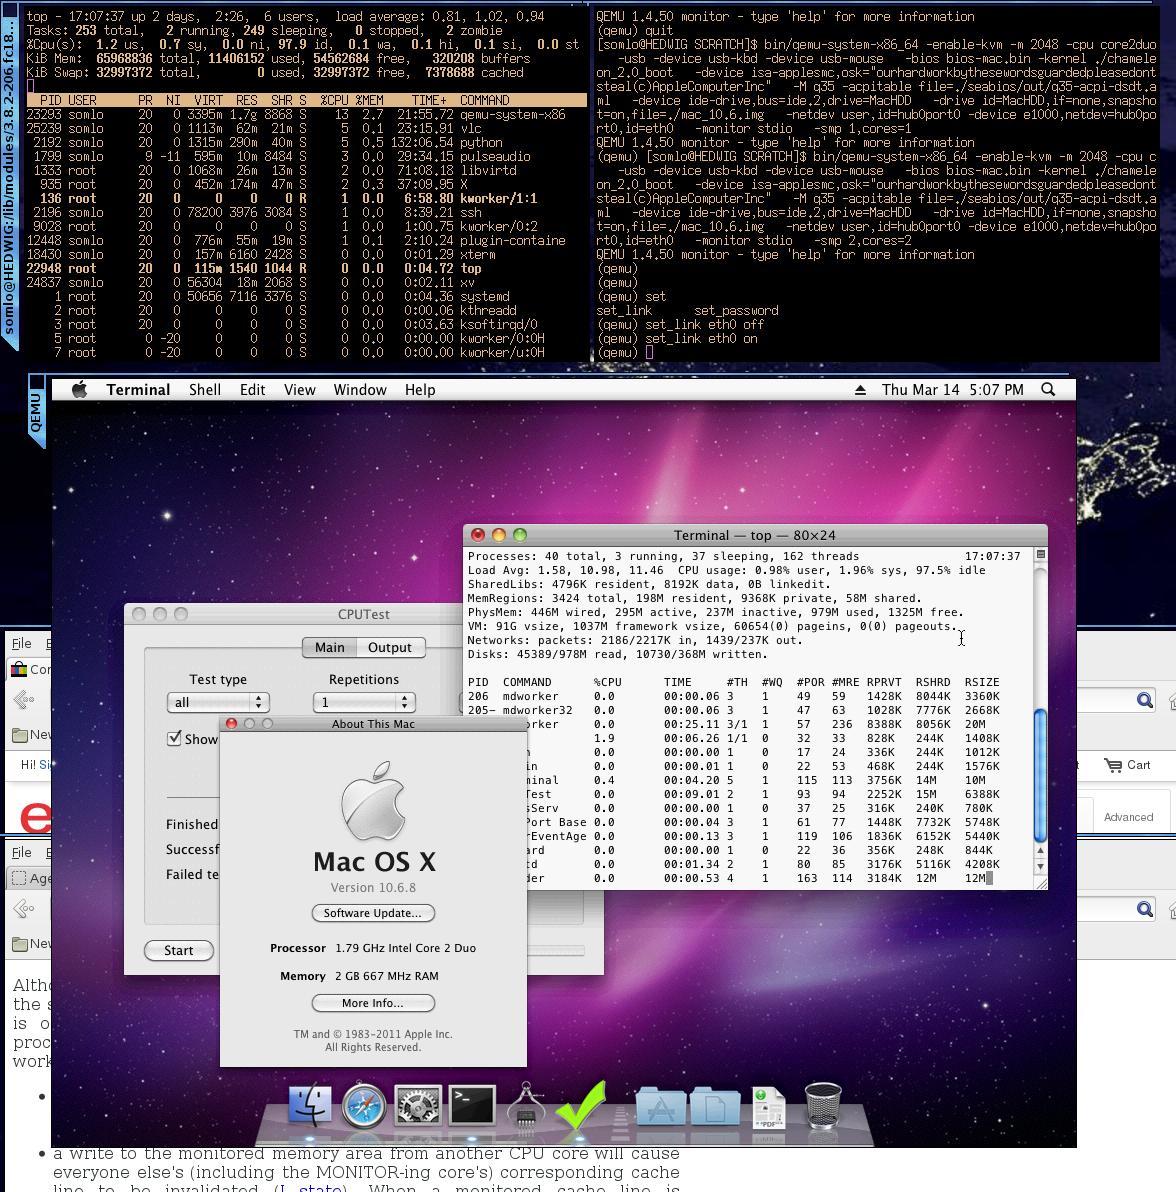Open the Apple menu in the menu bar

coord(79,390)
